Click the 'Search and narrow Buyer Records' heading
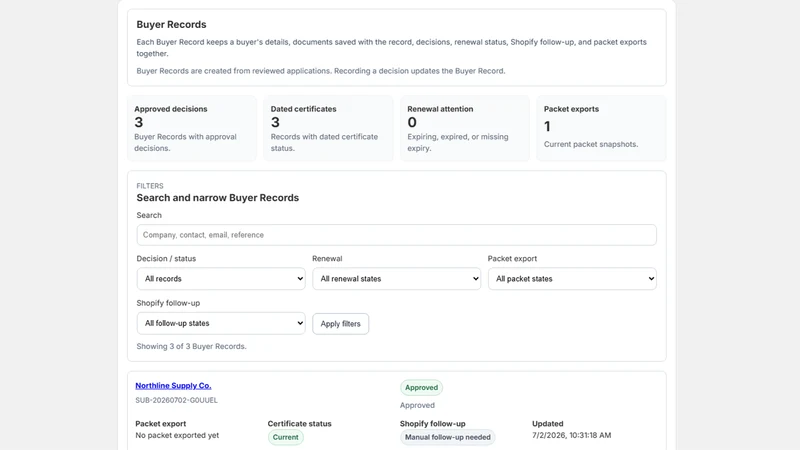800x450 pixels. tap(217, 198)
